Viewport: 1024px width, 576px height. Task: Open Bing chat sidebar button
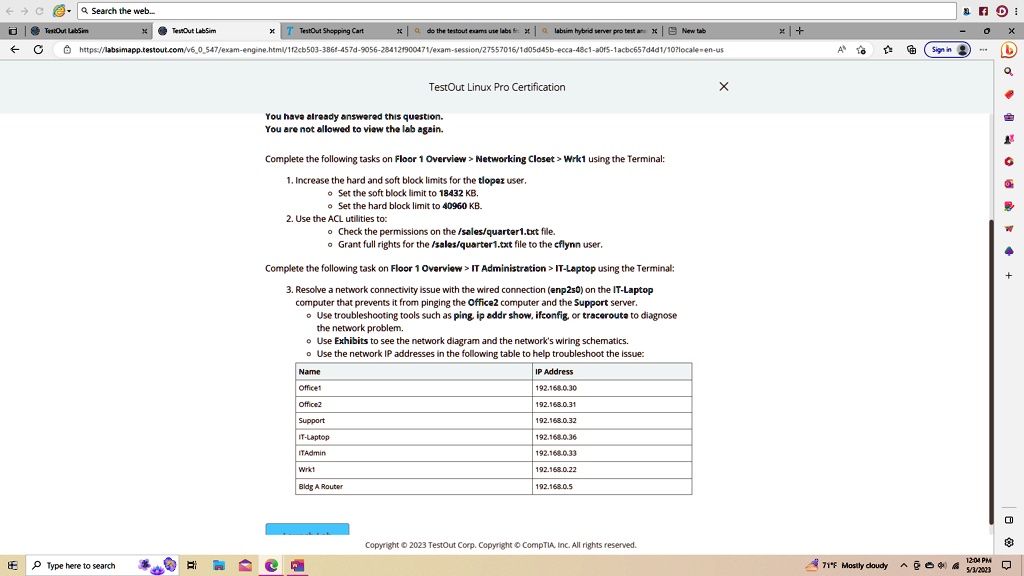pos(1009,49)
